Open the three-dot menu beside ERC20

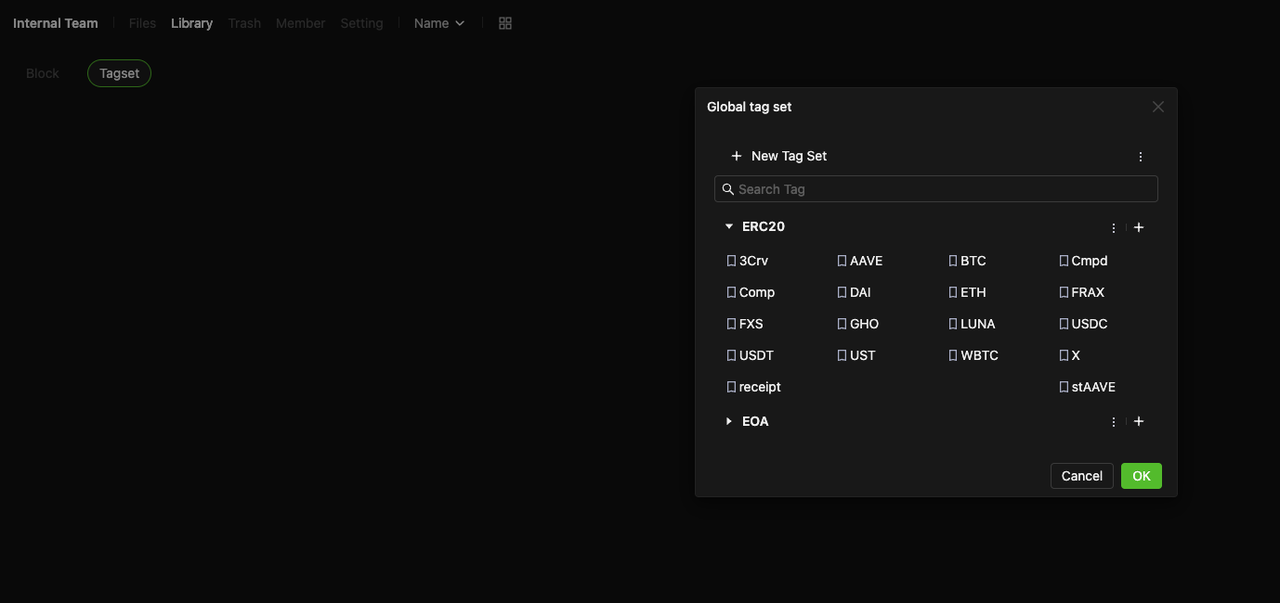click(x=1113, y=228)
